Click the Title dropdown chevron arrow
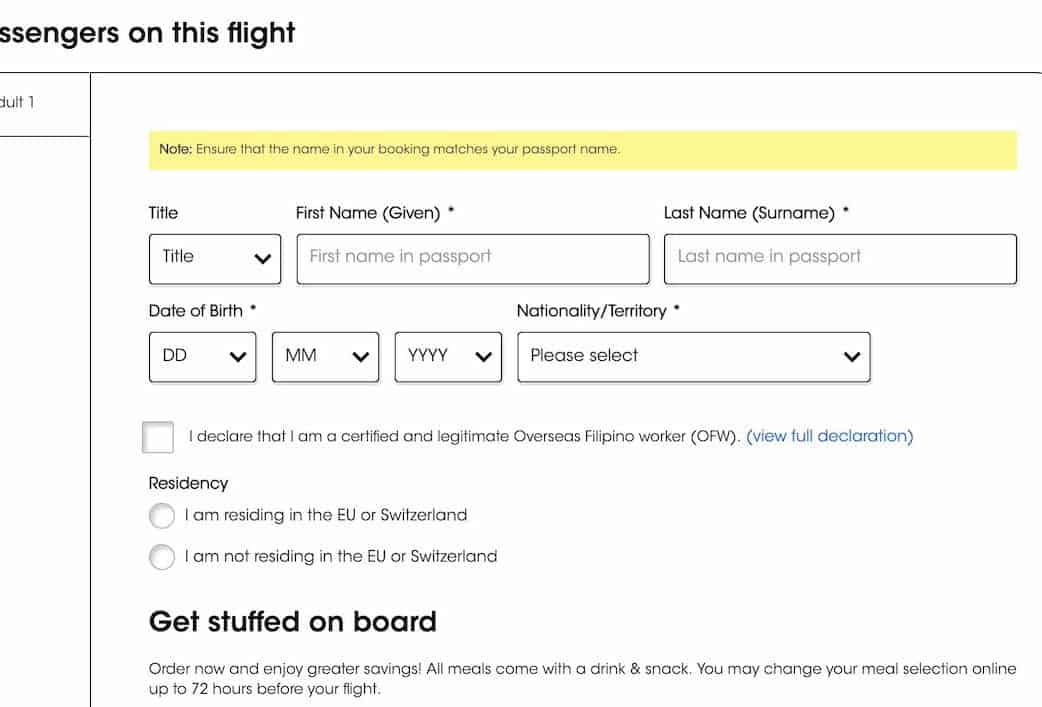The width and height of the screenshot is (1042, 707). (x=262, y=258)
